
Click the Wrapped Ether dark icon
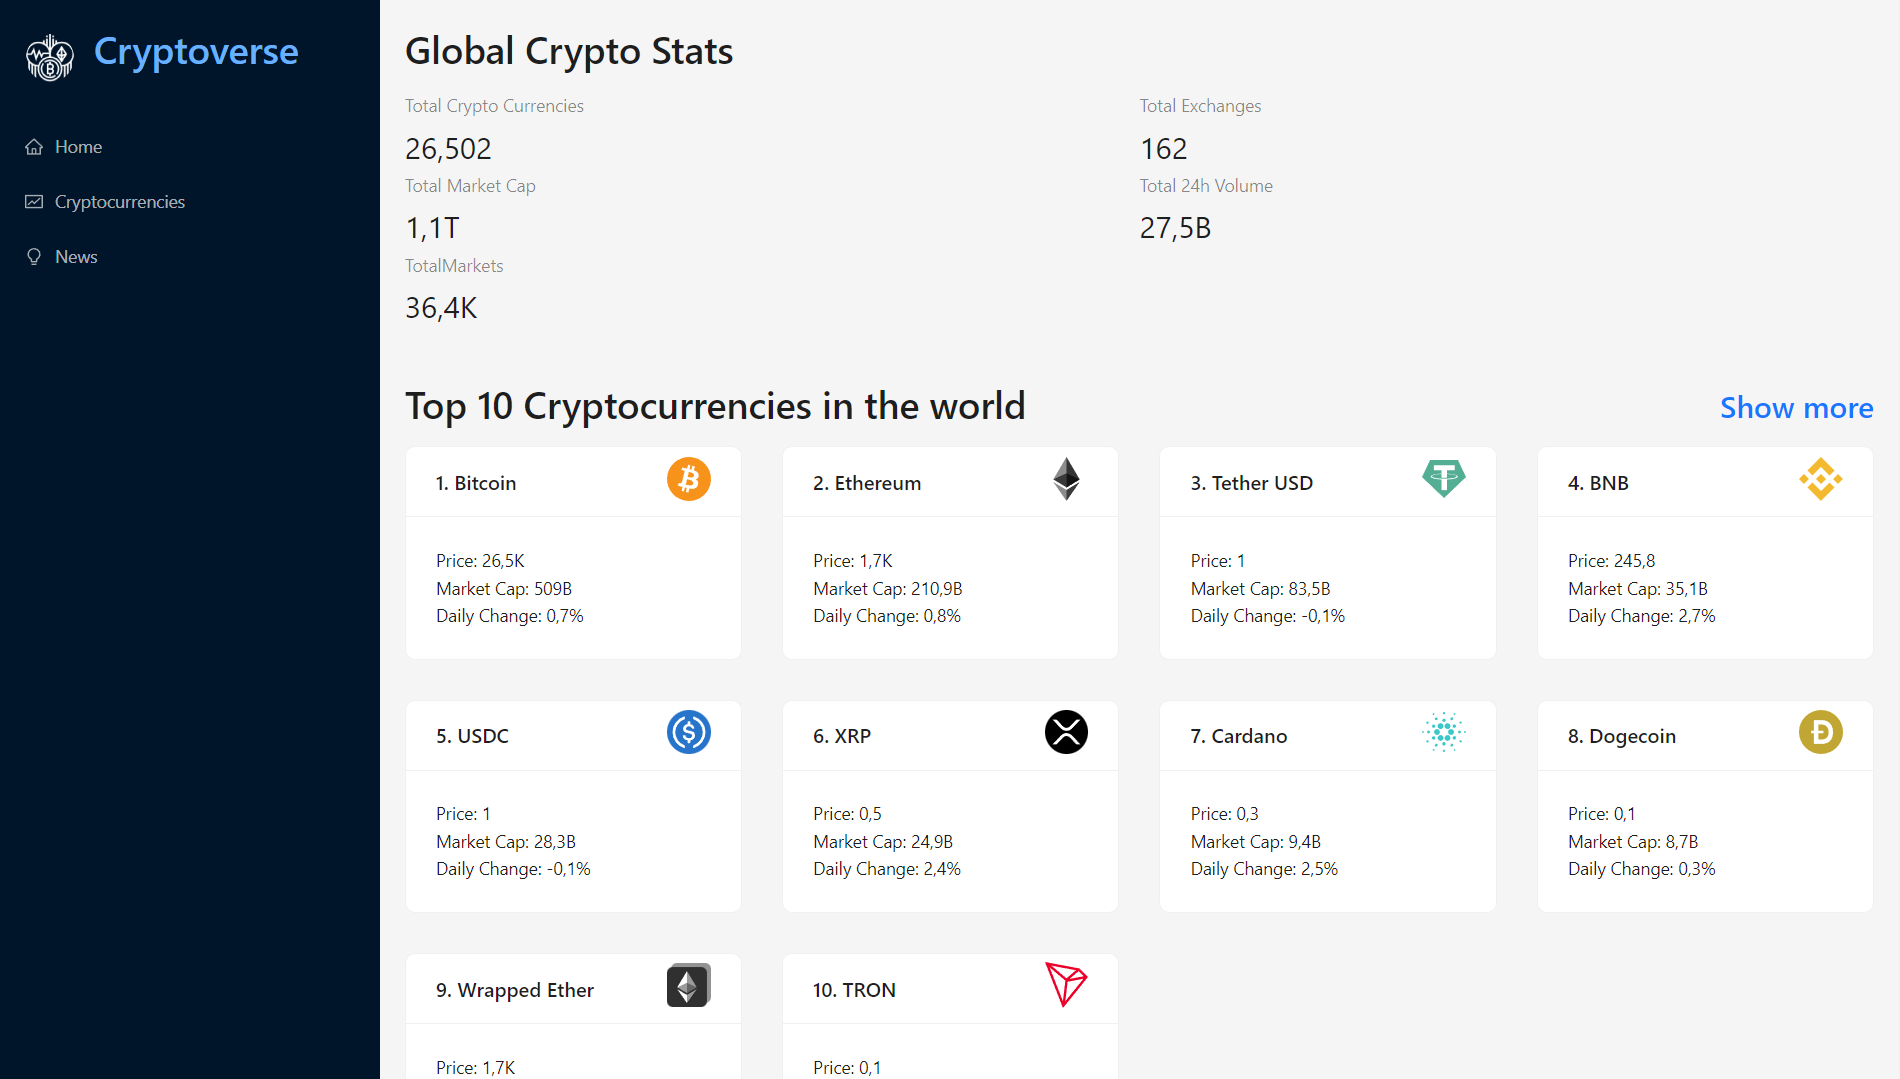[x=688, y=986]
